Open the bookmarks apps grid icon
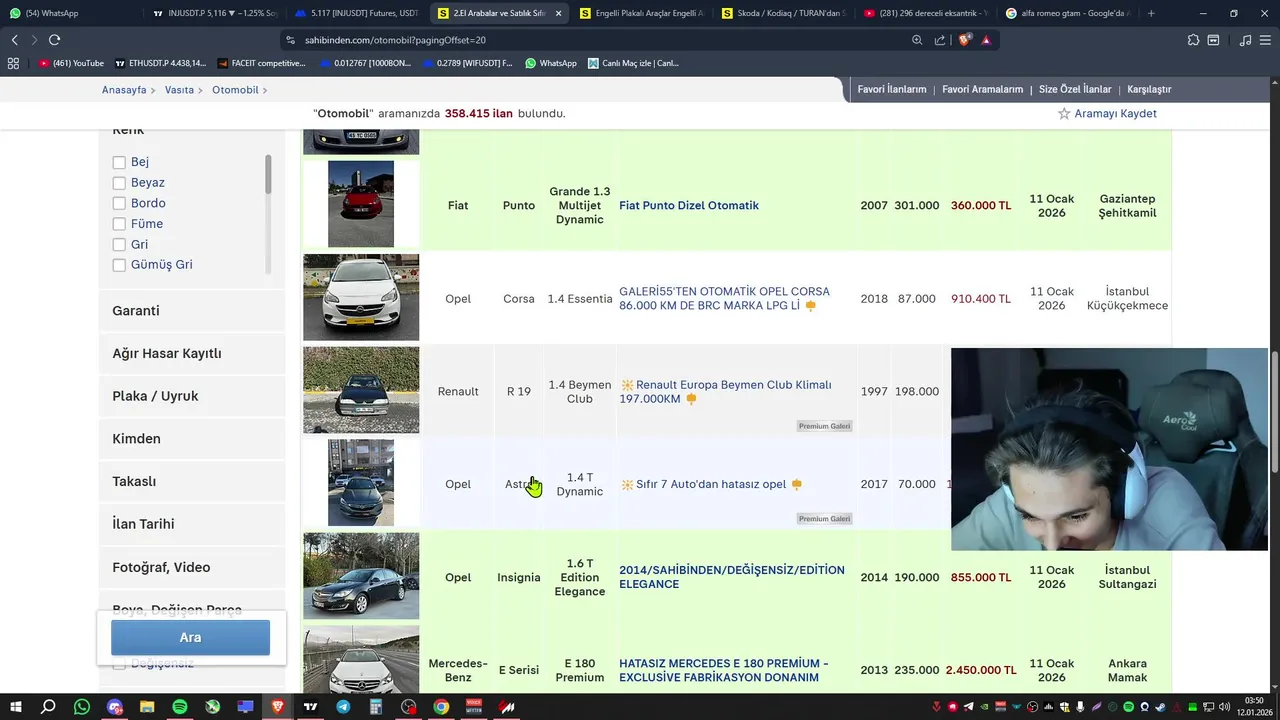 point(13,63)
